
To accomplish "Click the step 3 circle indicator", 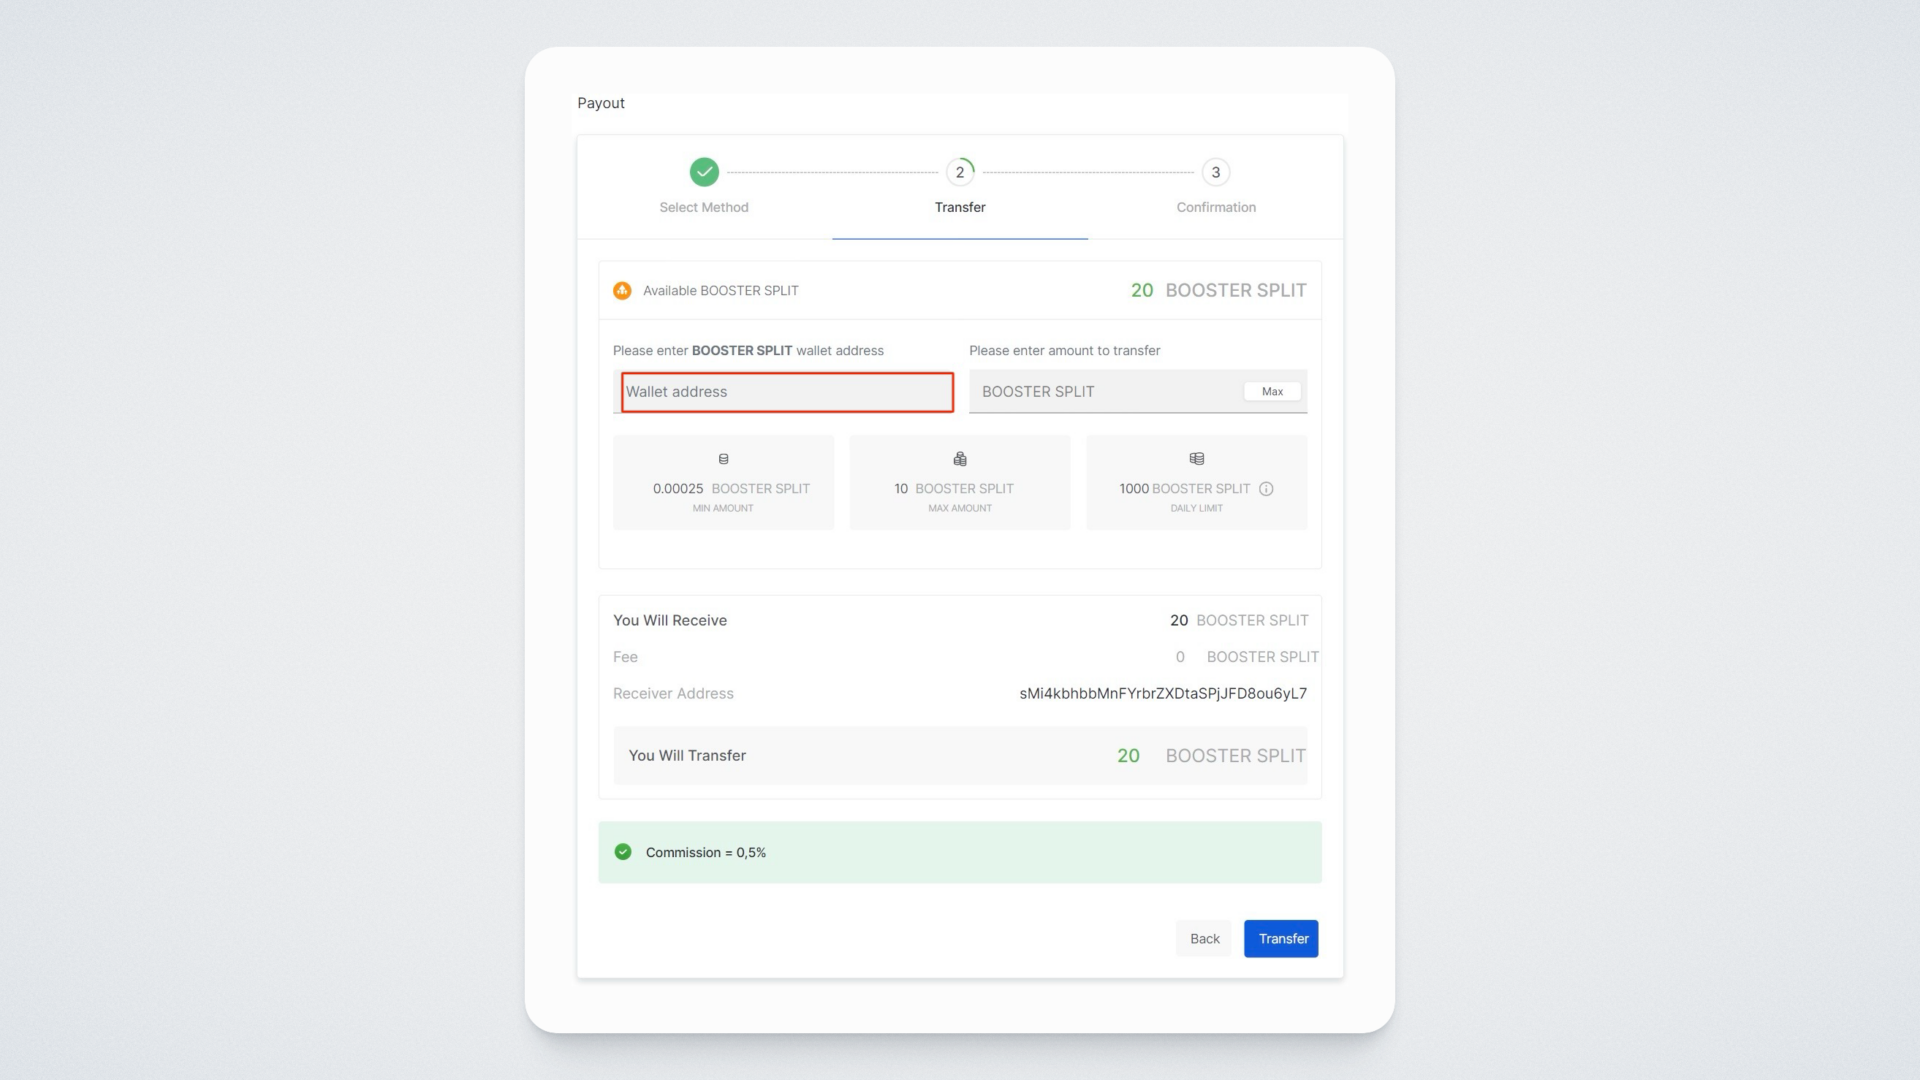I will coord(1215,172).
